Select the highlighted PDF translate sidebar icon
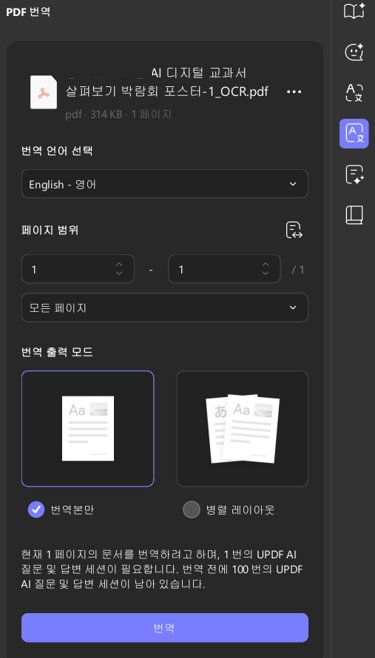This screenshot has width=375, height=658. [x=354, y=133]
